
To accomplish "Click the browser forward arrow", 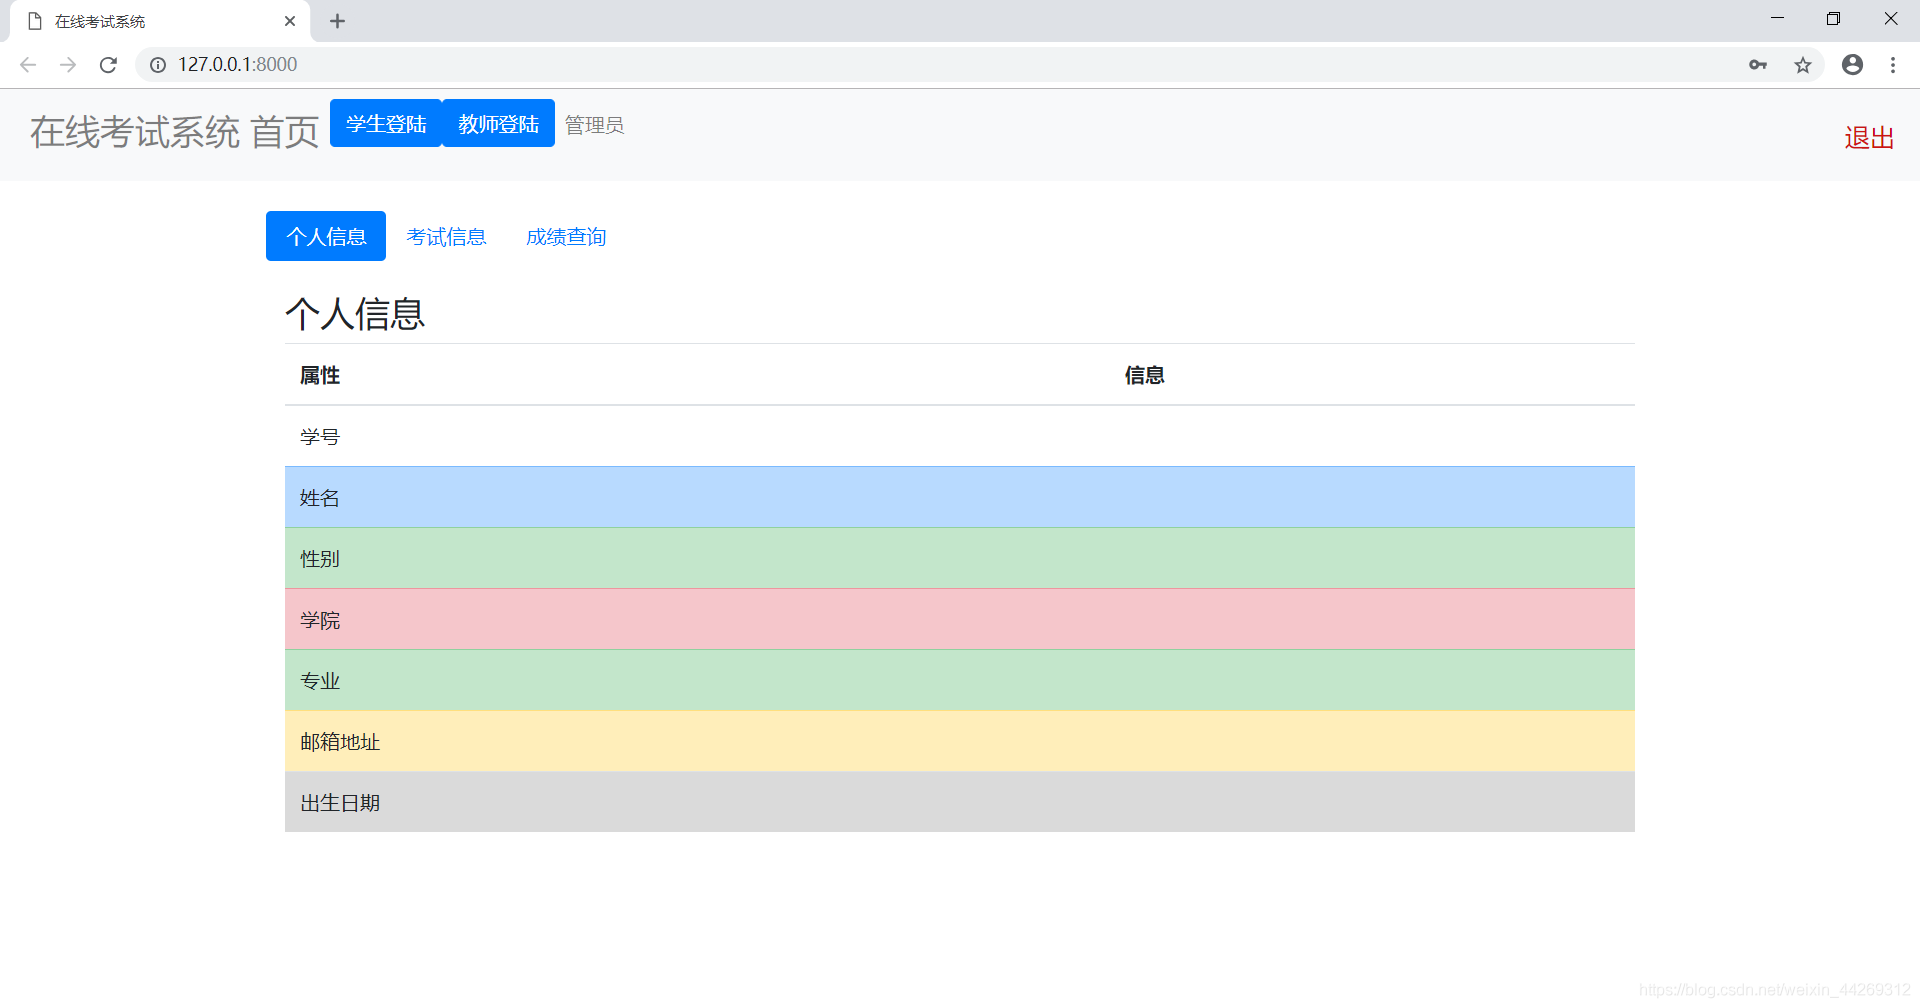I will pyautogui.click(x=68, y=65).
